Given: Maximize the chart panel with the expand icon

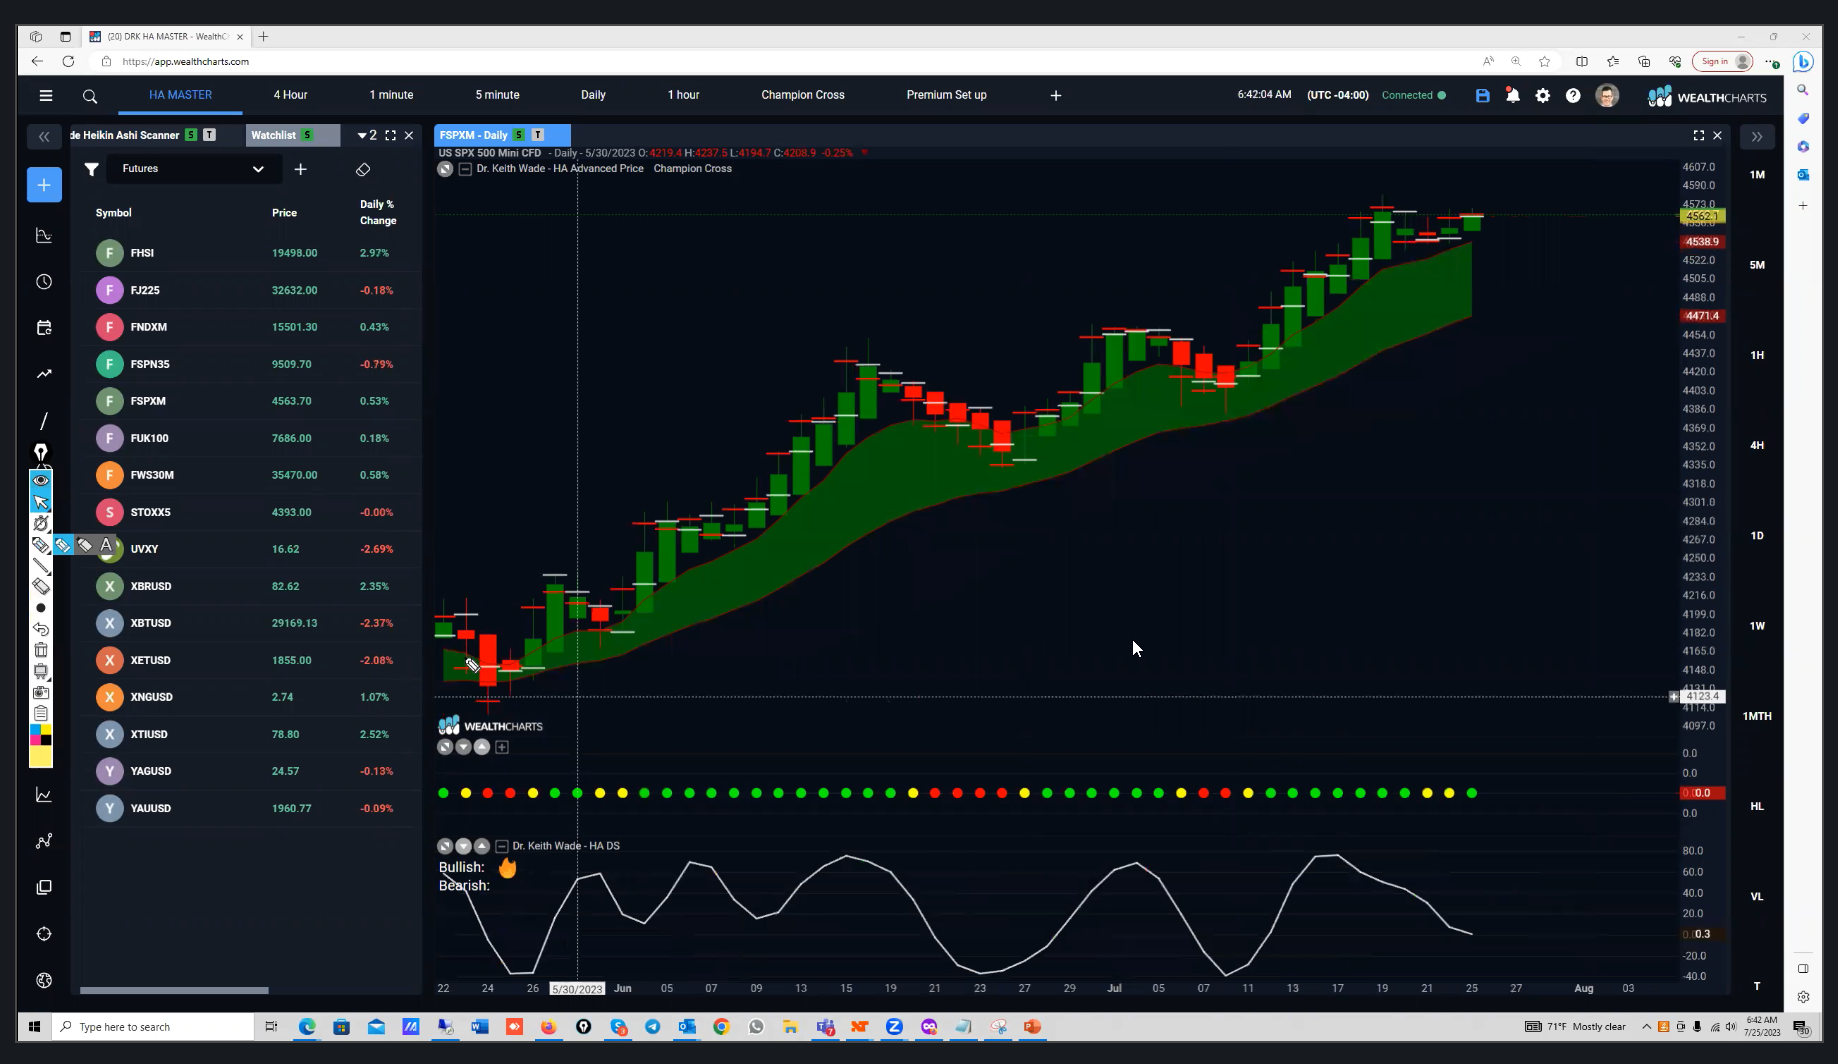Looking at the screenshot, I should point(1698,135).
